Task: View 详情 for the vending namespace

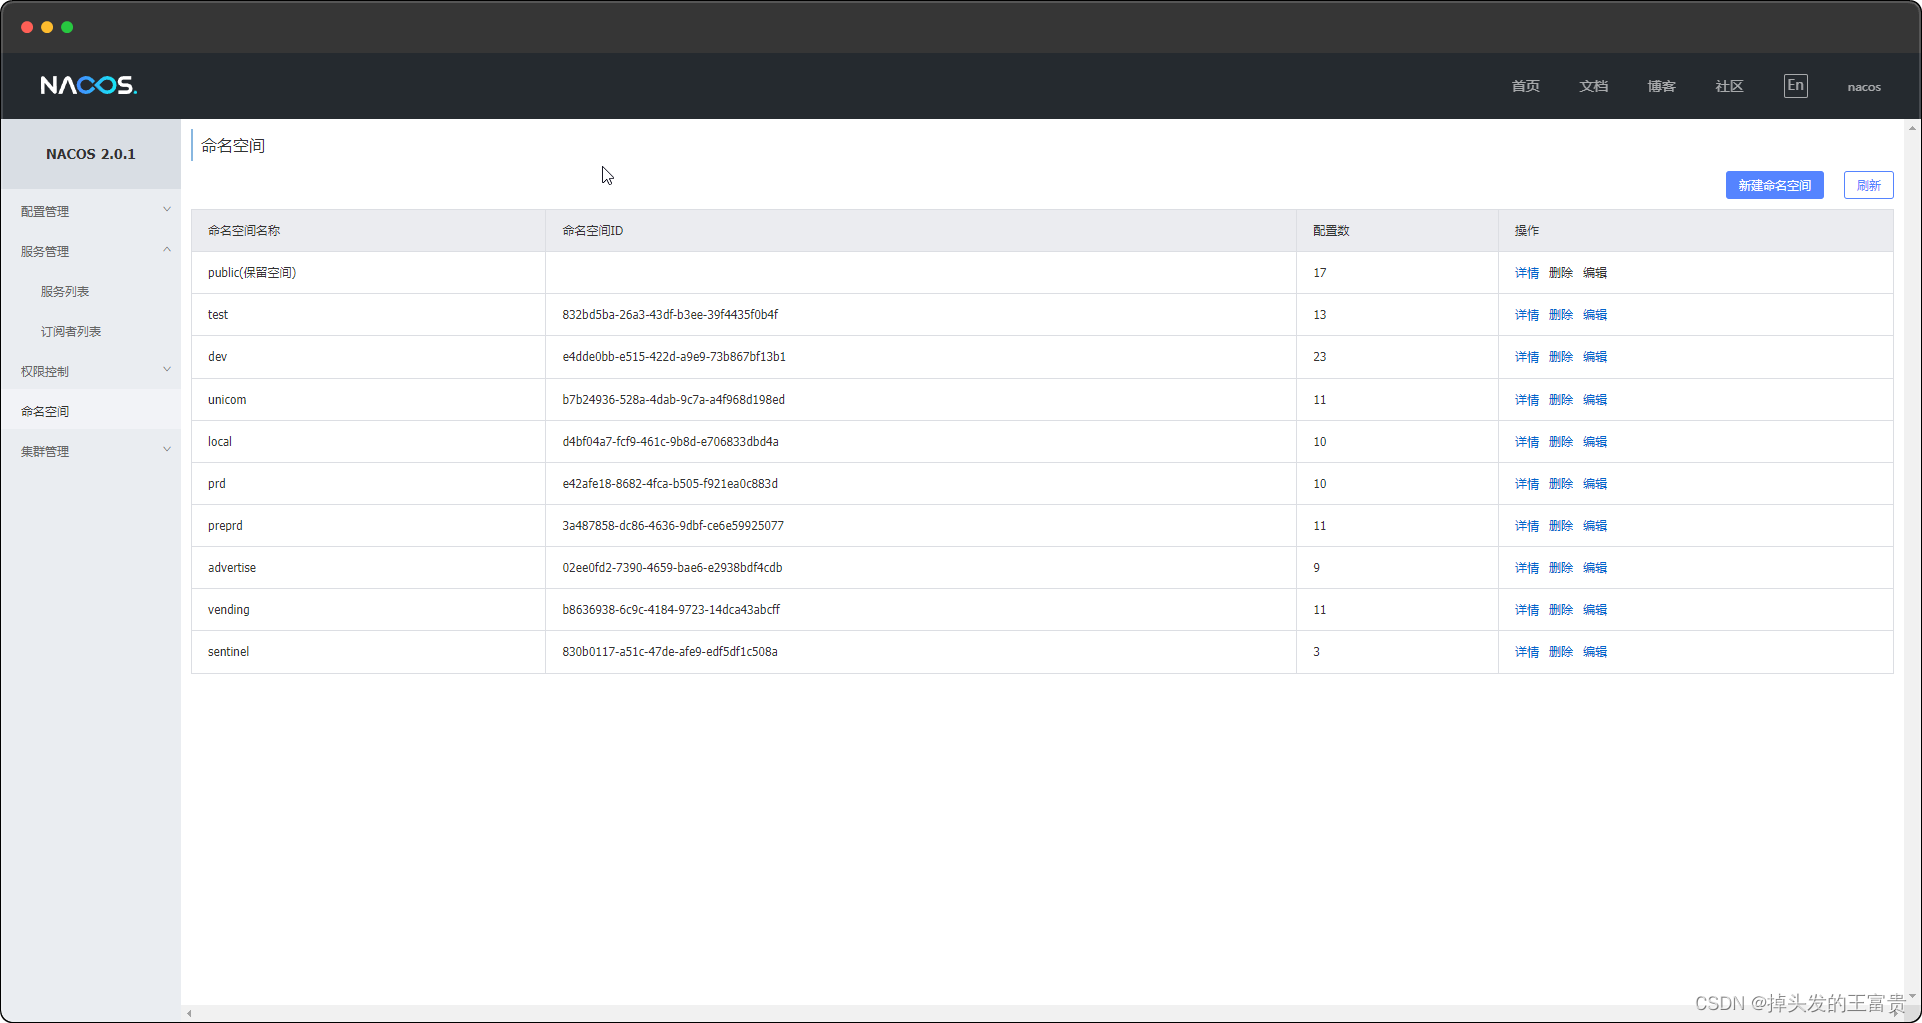Action: [x=1526, y=610]
